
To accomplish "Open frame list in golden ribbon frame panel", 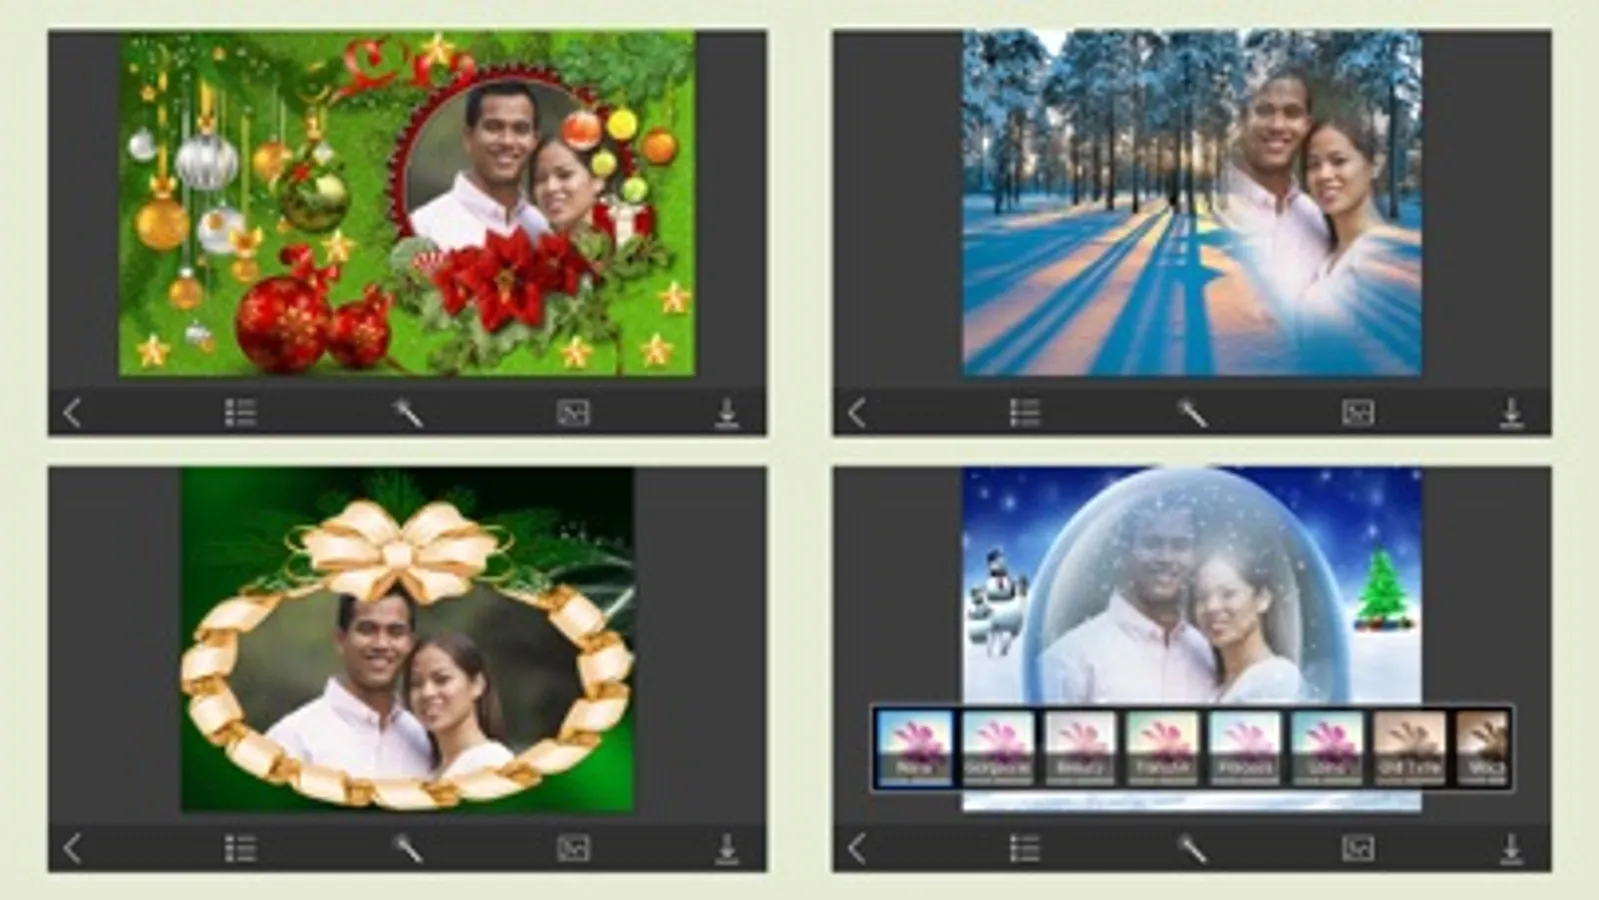I will click(x=240, y=848).
